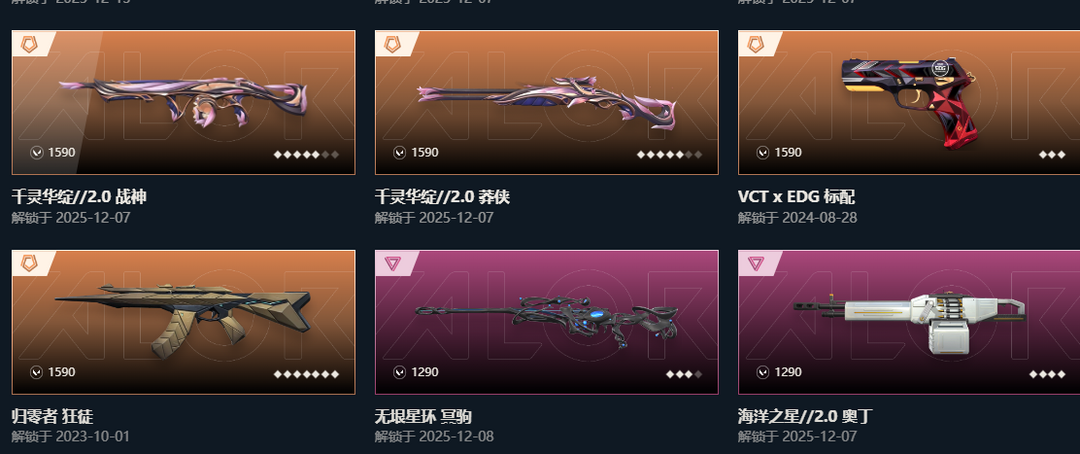Click the orange tier badge on 归零者 狂徒 card
1080x454 pixels.
(x=29, y=263)
